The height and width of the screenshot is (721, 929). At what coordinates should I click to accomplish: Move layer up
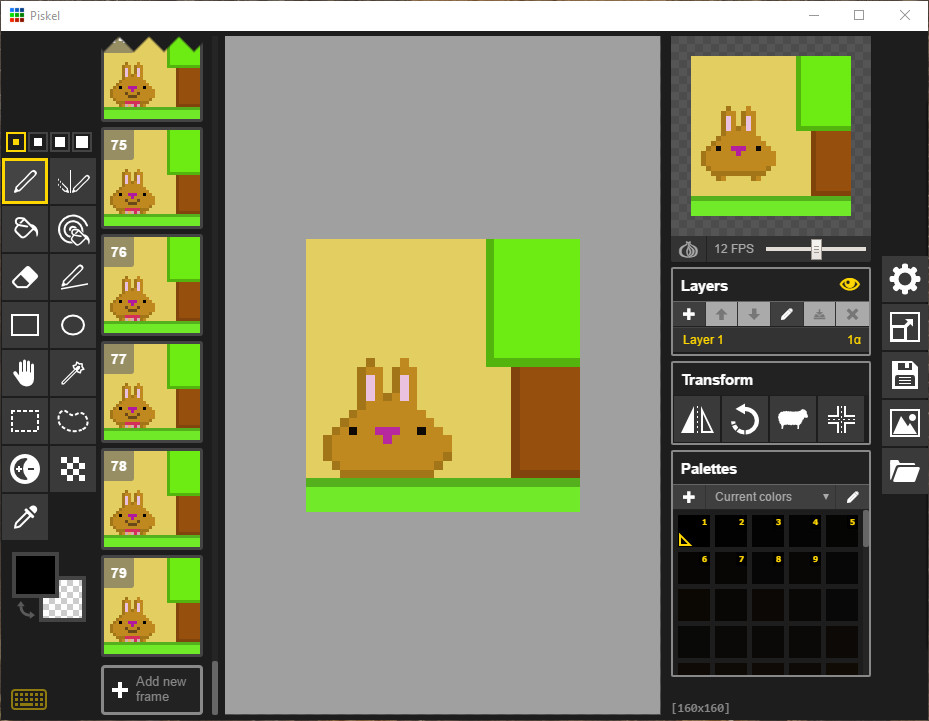coord(721,314)
